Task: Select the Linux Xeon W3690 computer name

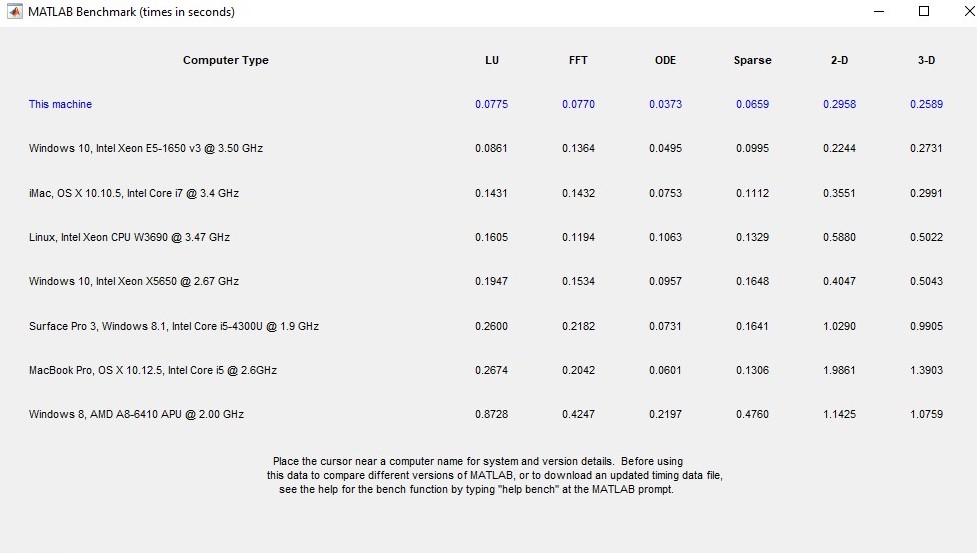Action: 129,237
